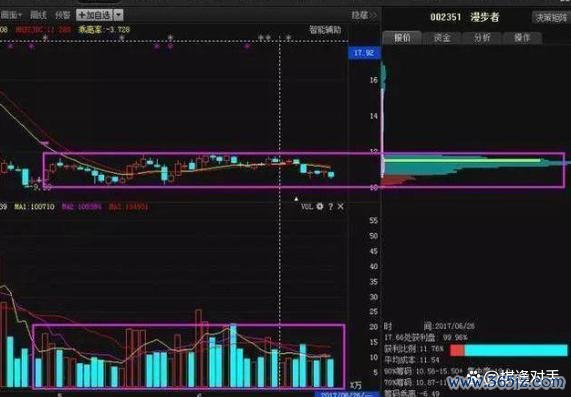The image size is (571, 397).
Task: Switch to the 资金 tab
Action: (x=442, y=38)
